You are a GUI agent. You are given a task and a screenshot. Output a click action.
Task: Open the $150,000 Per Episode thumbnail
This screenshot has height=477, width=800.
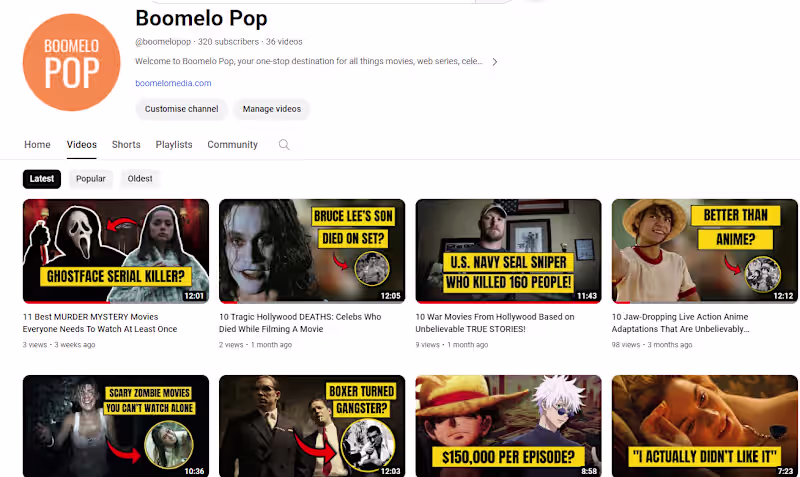[508, 426]
